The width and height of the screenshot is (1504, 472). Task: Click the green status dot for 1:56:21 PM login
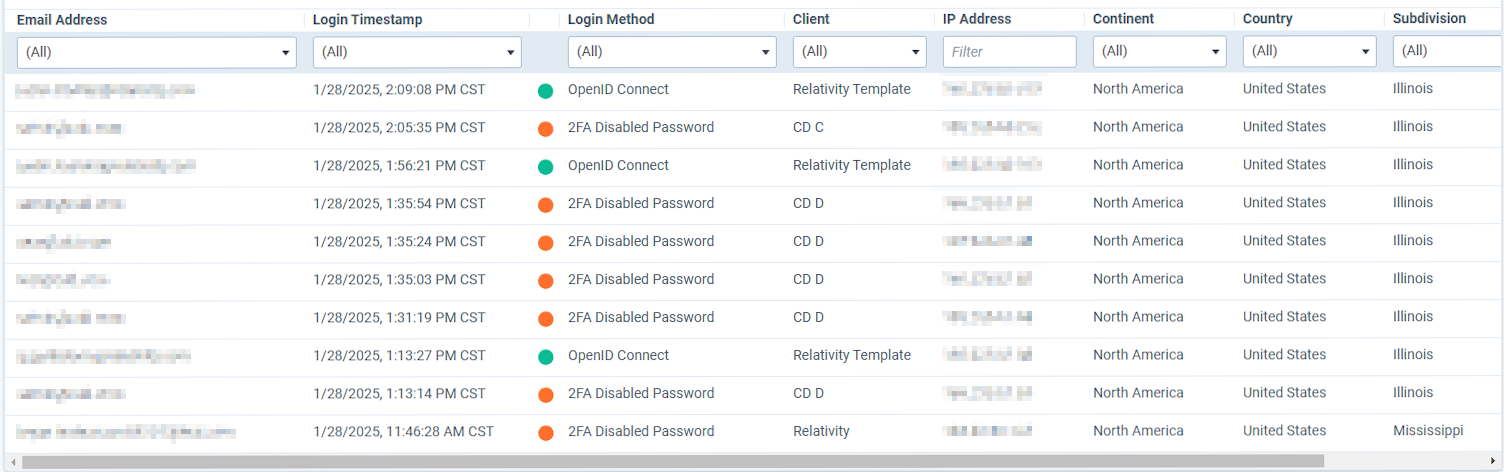(545, 167)
